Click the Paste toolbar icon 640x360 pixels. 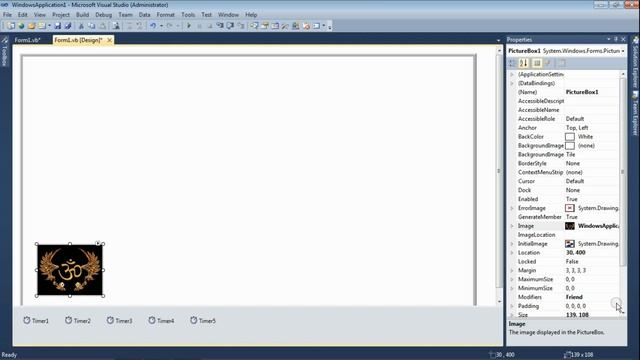tap(102, 26)
